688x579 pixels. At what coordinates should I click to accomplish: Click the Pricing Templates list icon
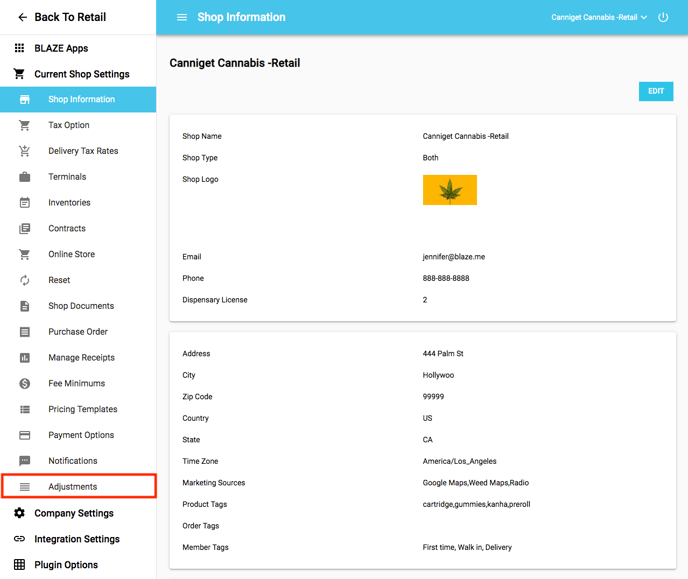[25, 409]
